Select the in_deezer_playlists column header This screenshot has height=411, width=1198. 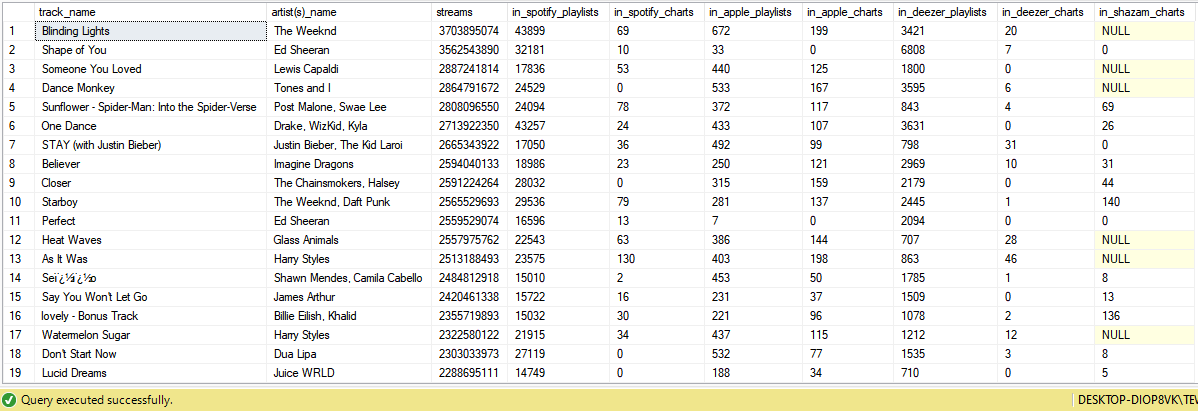(945, 11)
